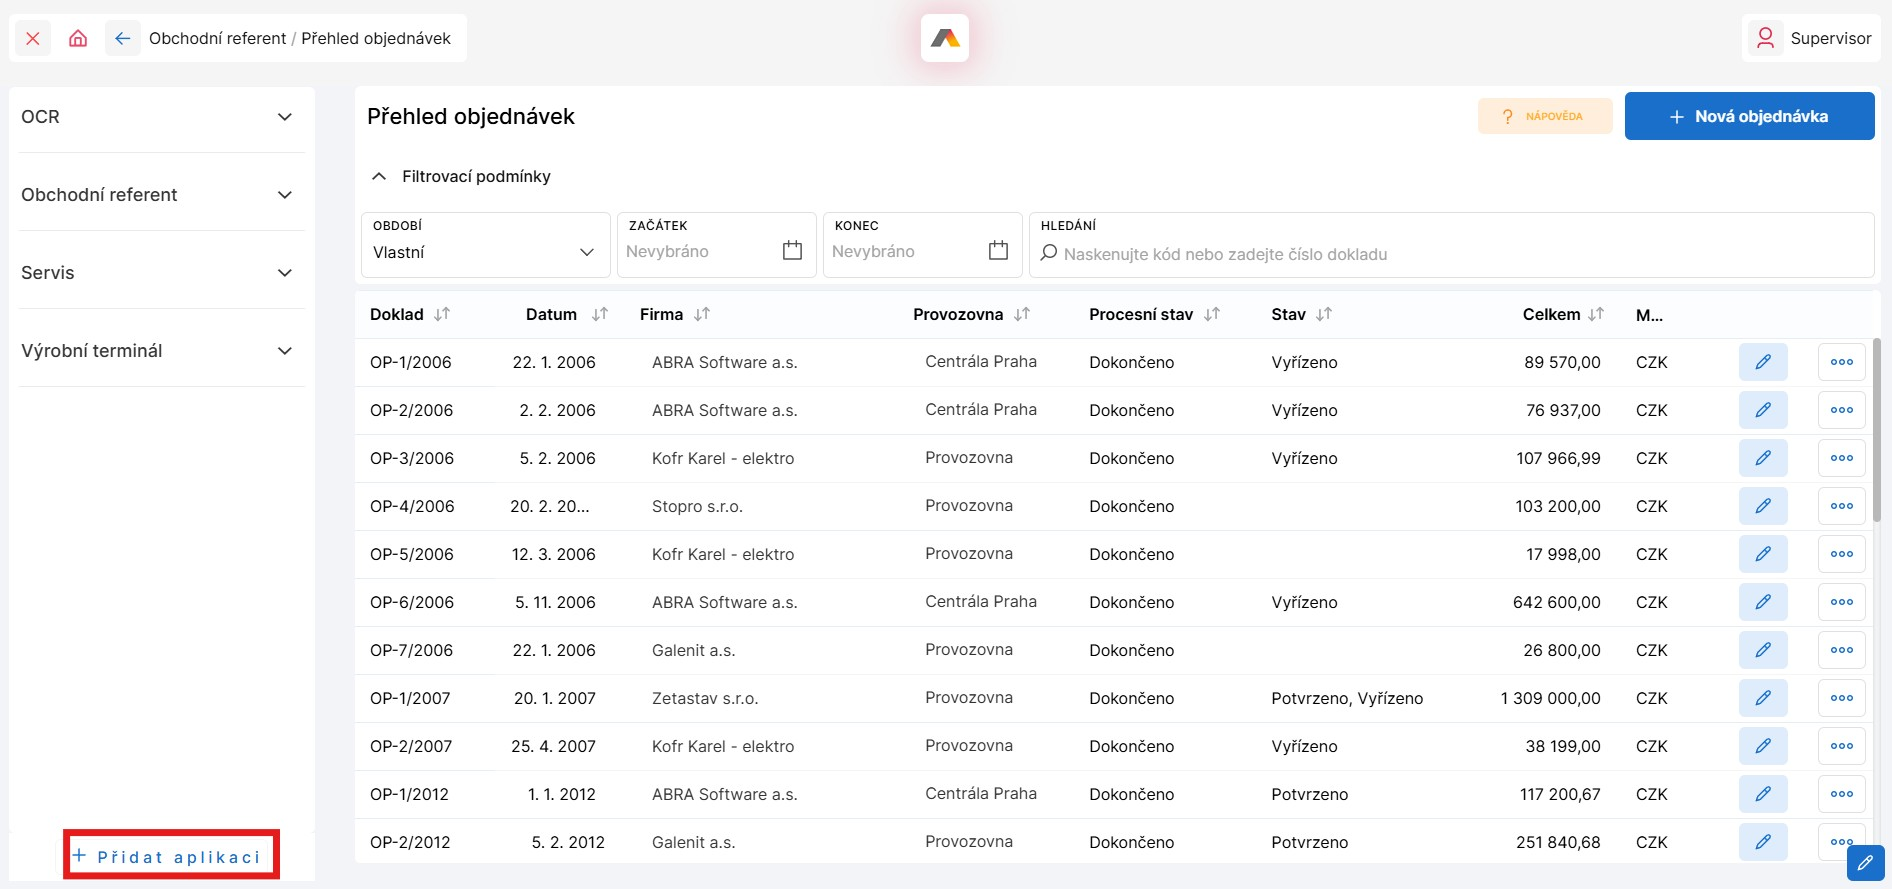Viewport: 1892px width, 889px height.
Task: Edit order OP-7/2006 with pencil icon
Action: tap(1763, 650)
